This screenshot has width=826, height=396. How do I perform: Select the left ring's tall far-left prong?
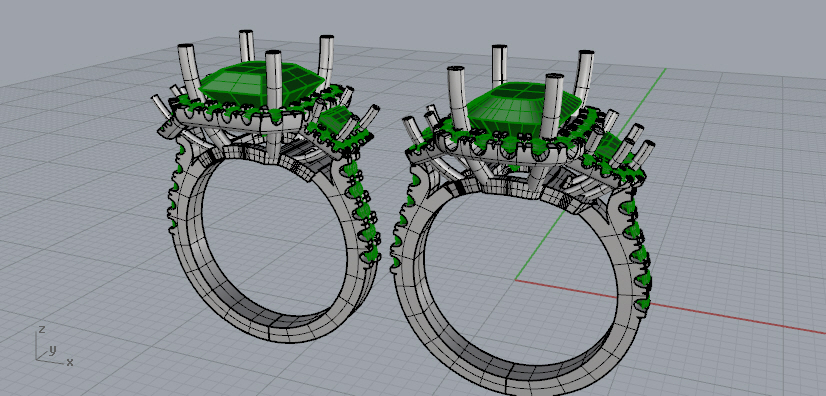pyautogui.click(x=190, y=72)
